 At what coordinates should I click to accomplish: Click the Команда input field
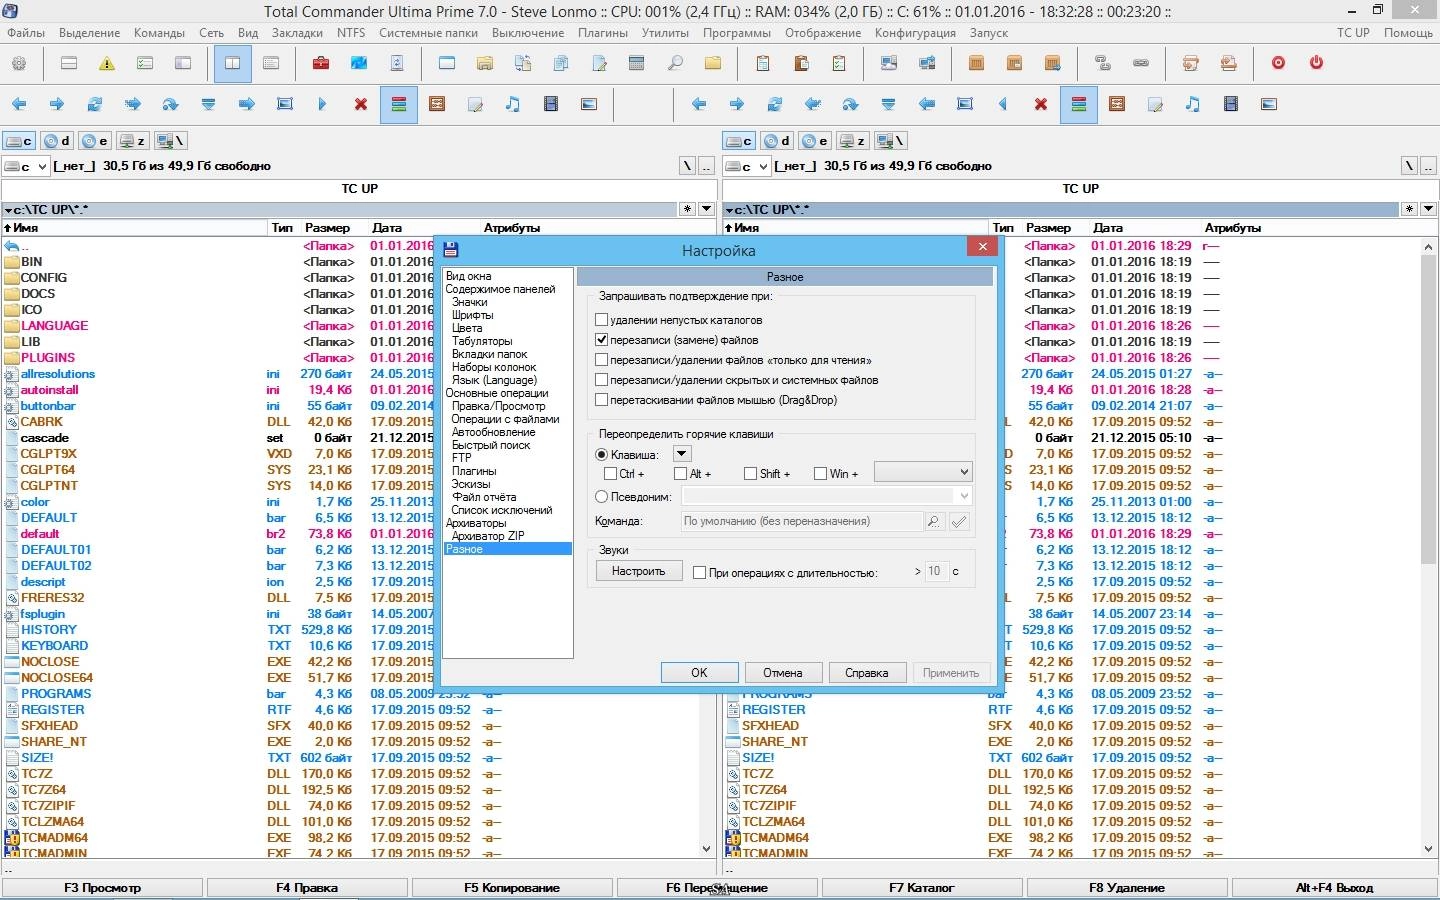coord(802,521)
